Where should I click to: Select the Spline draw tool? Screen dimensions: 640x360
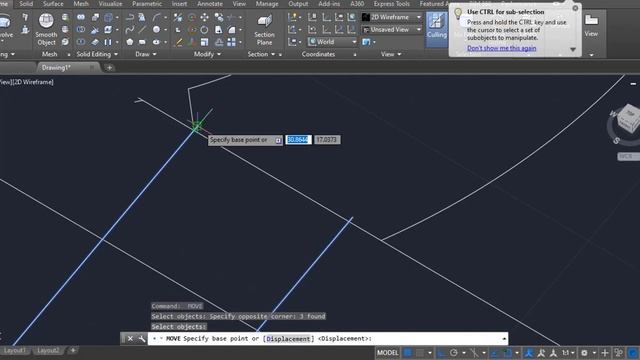coord(130,29)
